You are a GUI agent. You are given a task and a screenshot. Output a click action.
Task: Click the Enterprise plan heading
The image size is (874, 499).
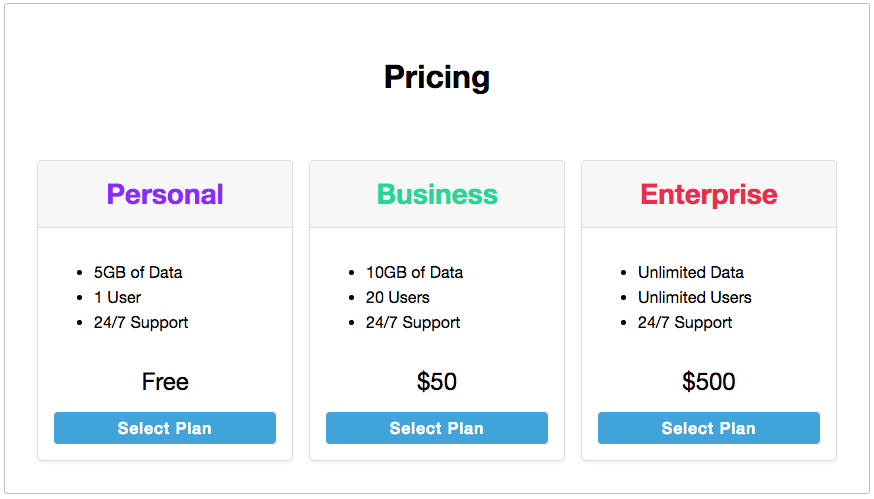click(x=709, y=194)
